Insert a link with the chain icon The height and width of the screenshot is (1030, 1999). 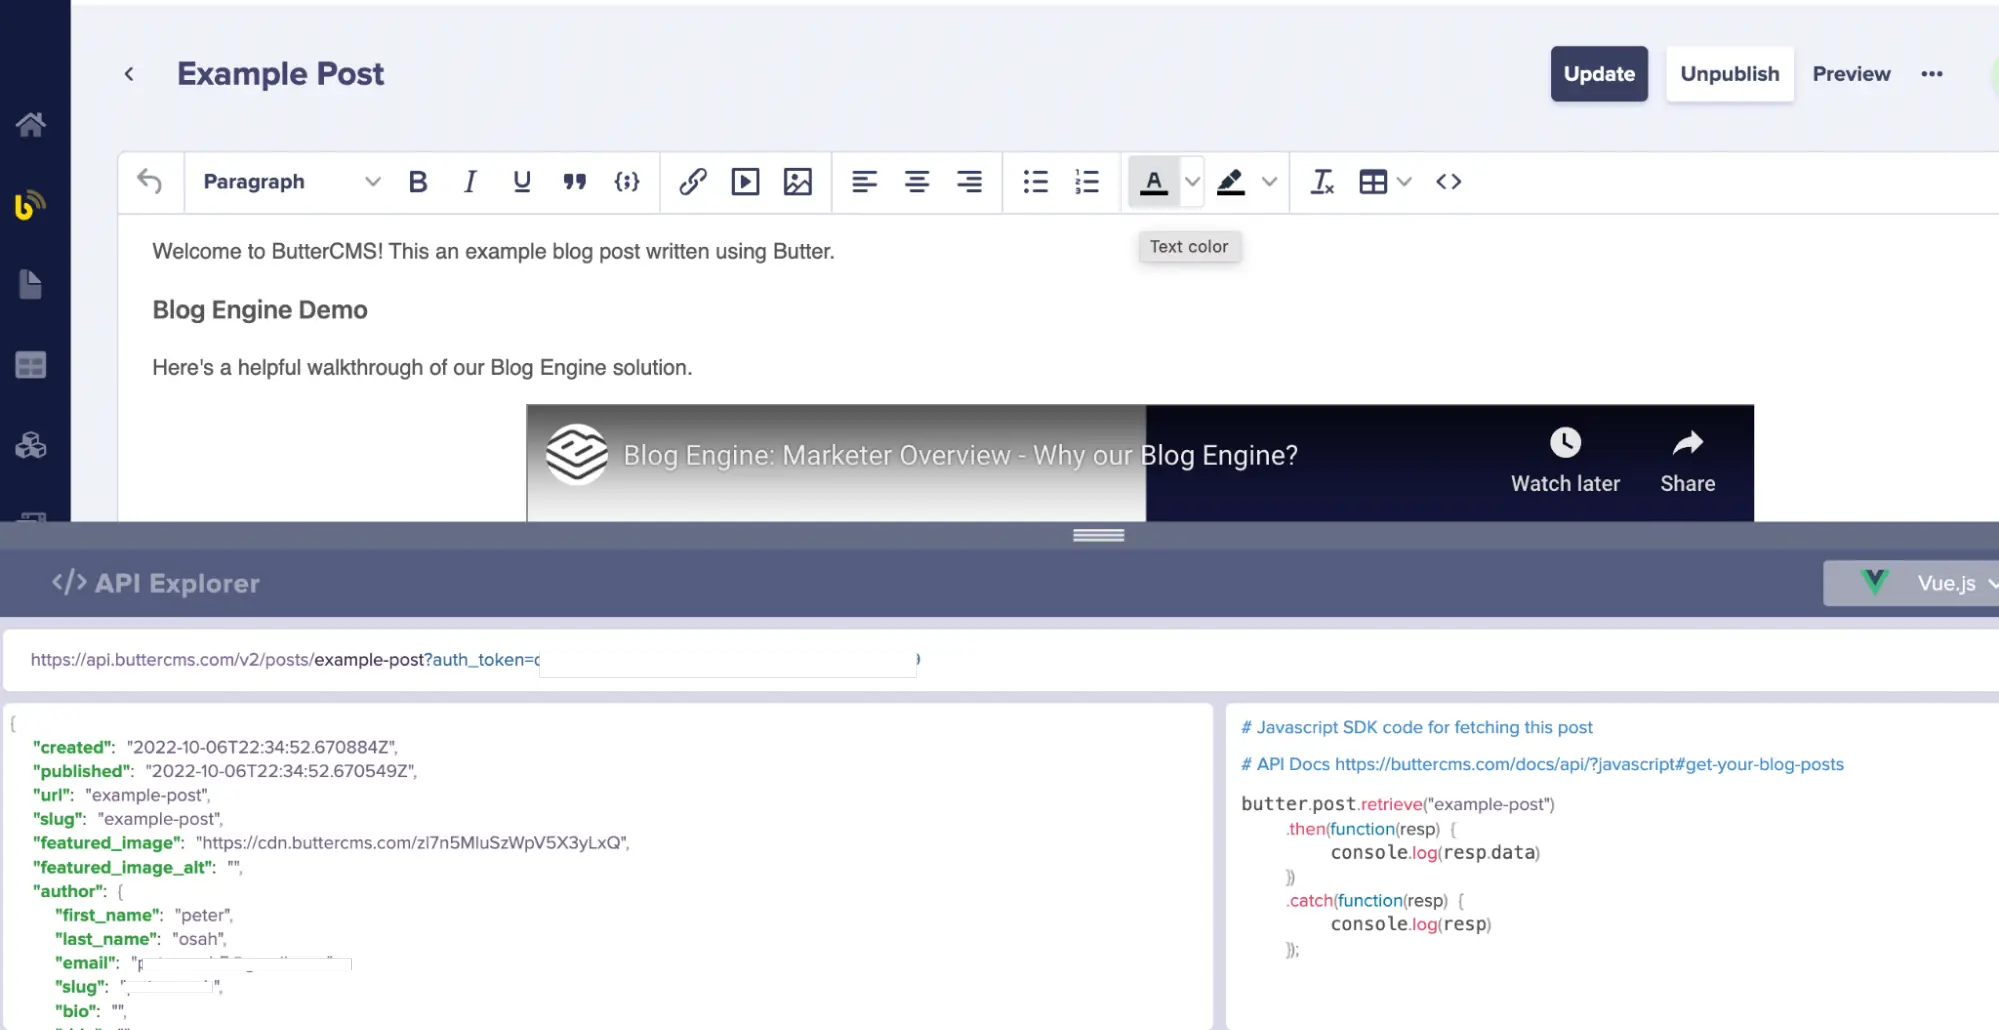point(693,181)
